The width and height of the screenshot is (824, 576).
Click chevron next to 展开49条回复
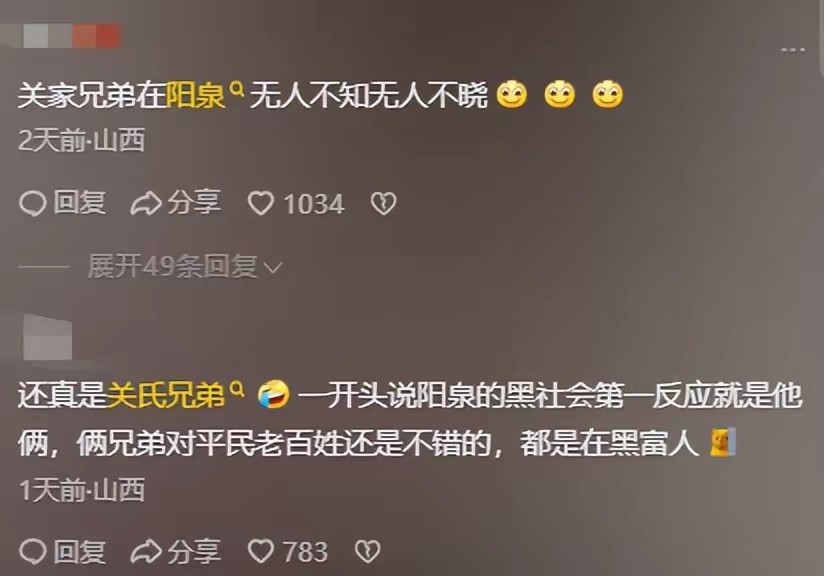click(x=273, y=268)
